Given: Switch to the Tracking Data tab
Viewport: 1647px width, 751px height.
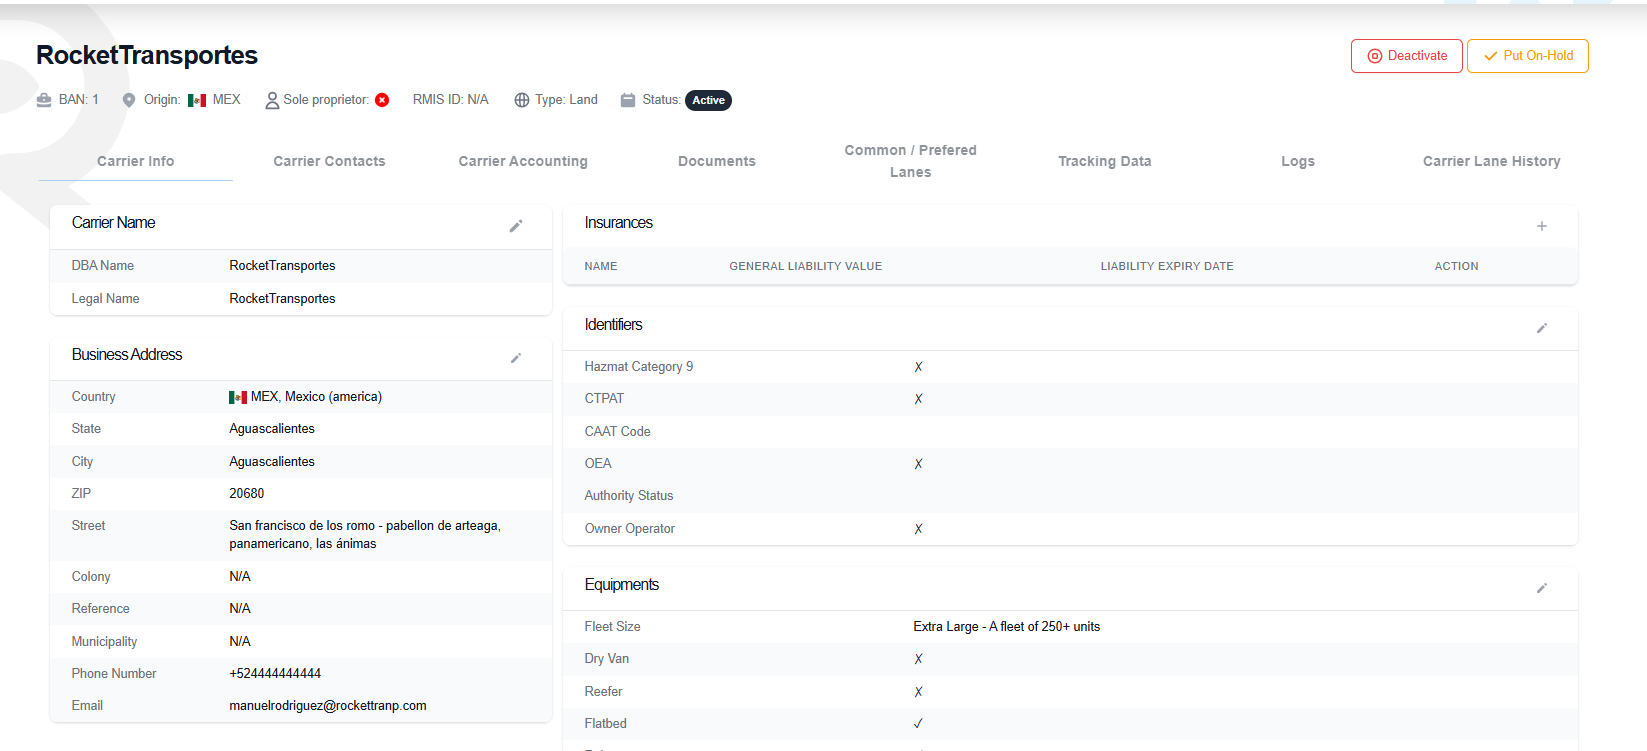Looking at the screenshot, I should (1105, 161).
